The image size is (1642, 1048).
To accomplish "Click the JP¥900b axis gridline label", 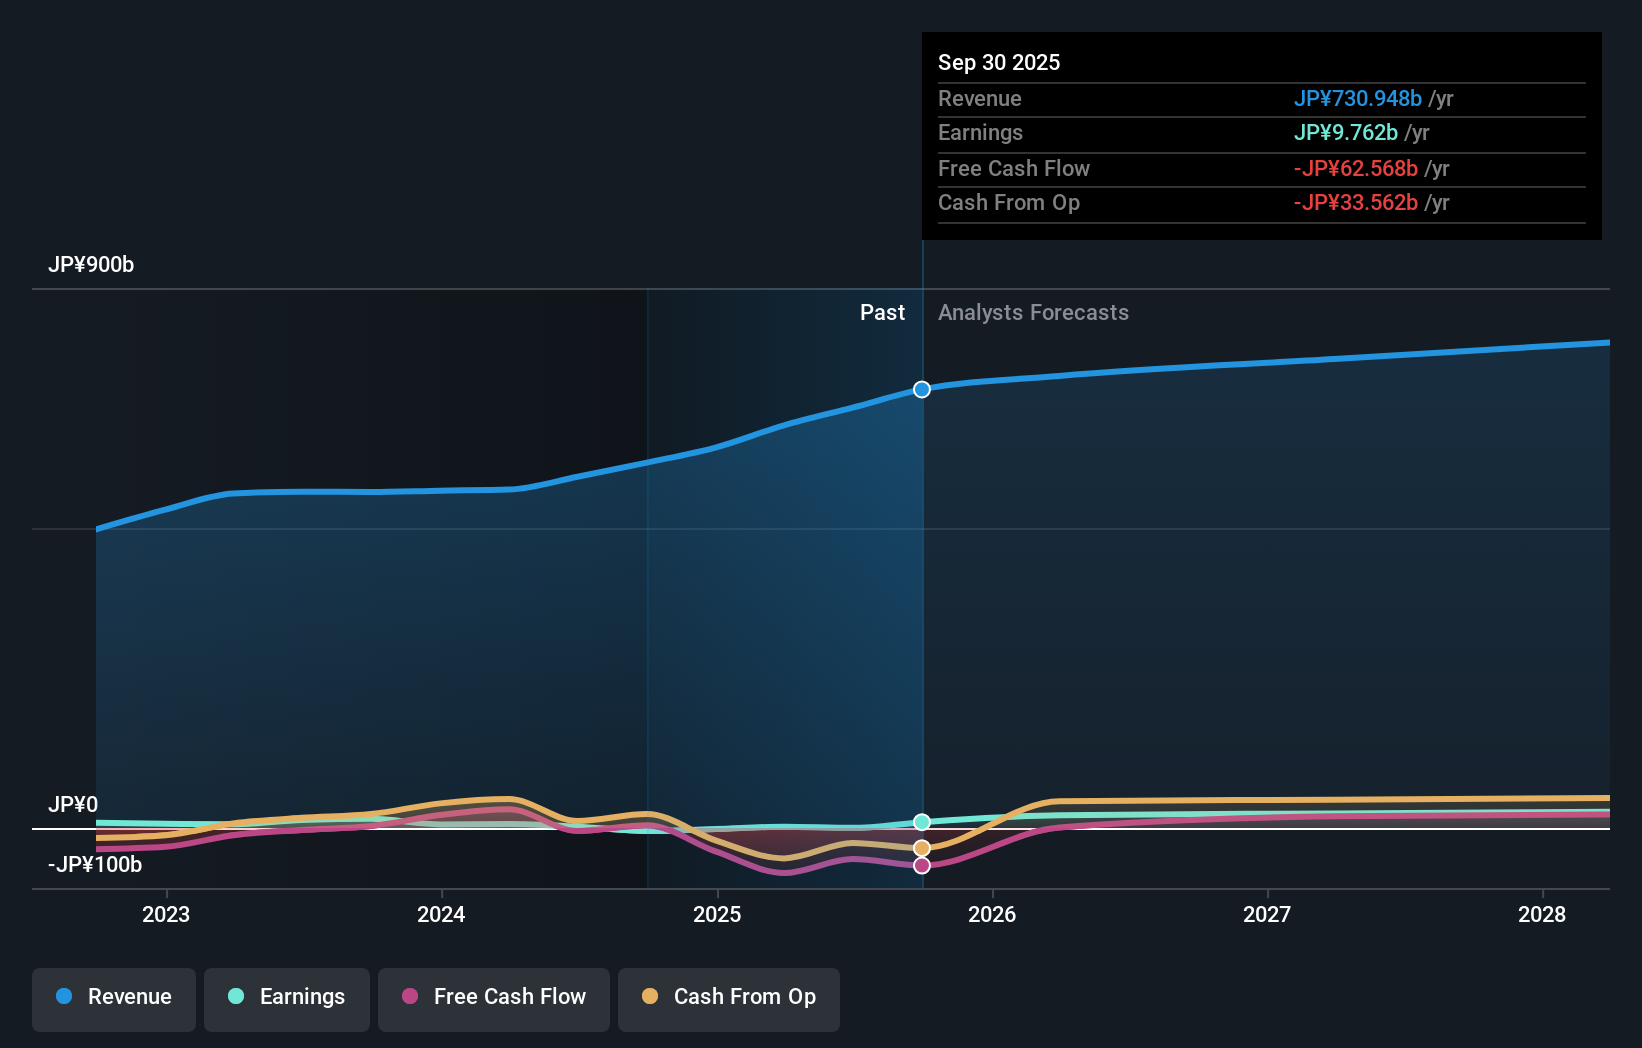I will click(92, 265).
